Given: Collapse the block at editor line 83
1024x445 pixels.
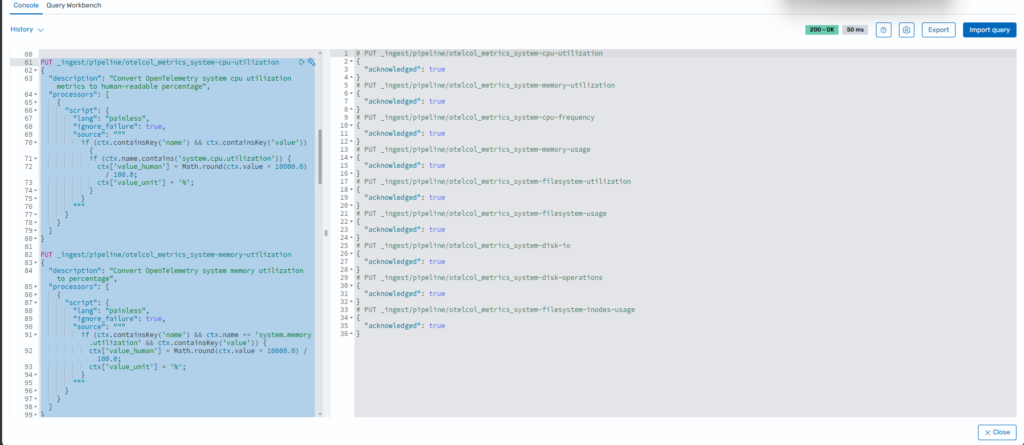Looking at the screenshot, I should pyautogui.click(x=35, y=263).
